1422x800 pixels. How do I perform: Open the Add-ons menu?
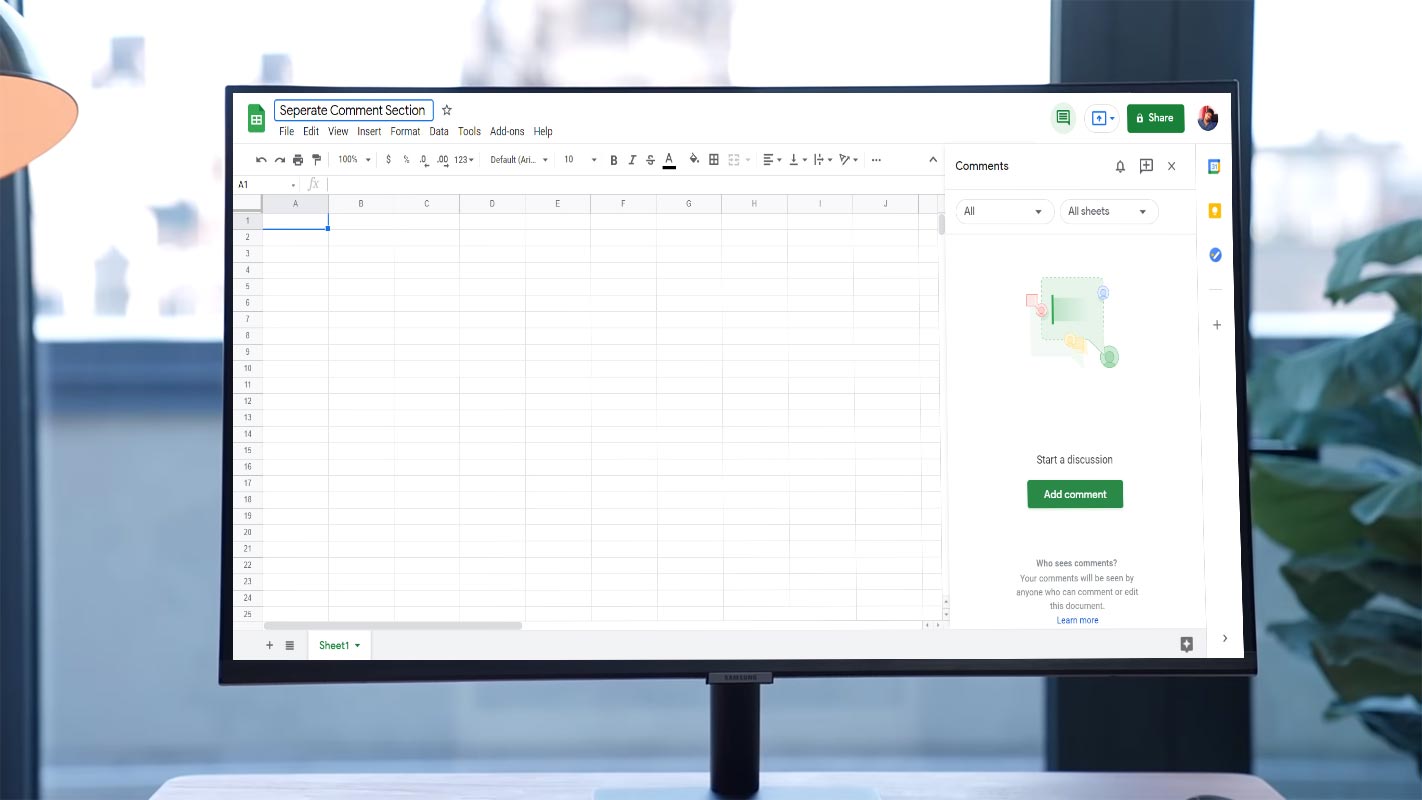point(507,132)
